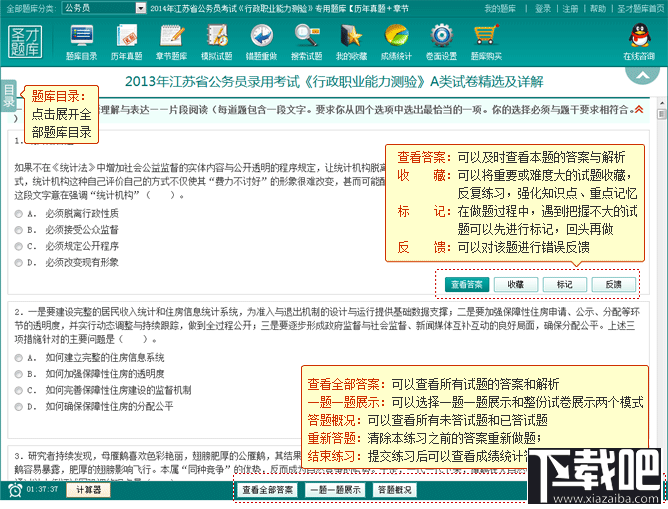Open the 卷面设置 gear icon
This screenshot has height=509, width=668.
point(441,42)
